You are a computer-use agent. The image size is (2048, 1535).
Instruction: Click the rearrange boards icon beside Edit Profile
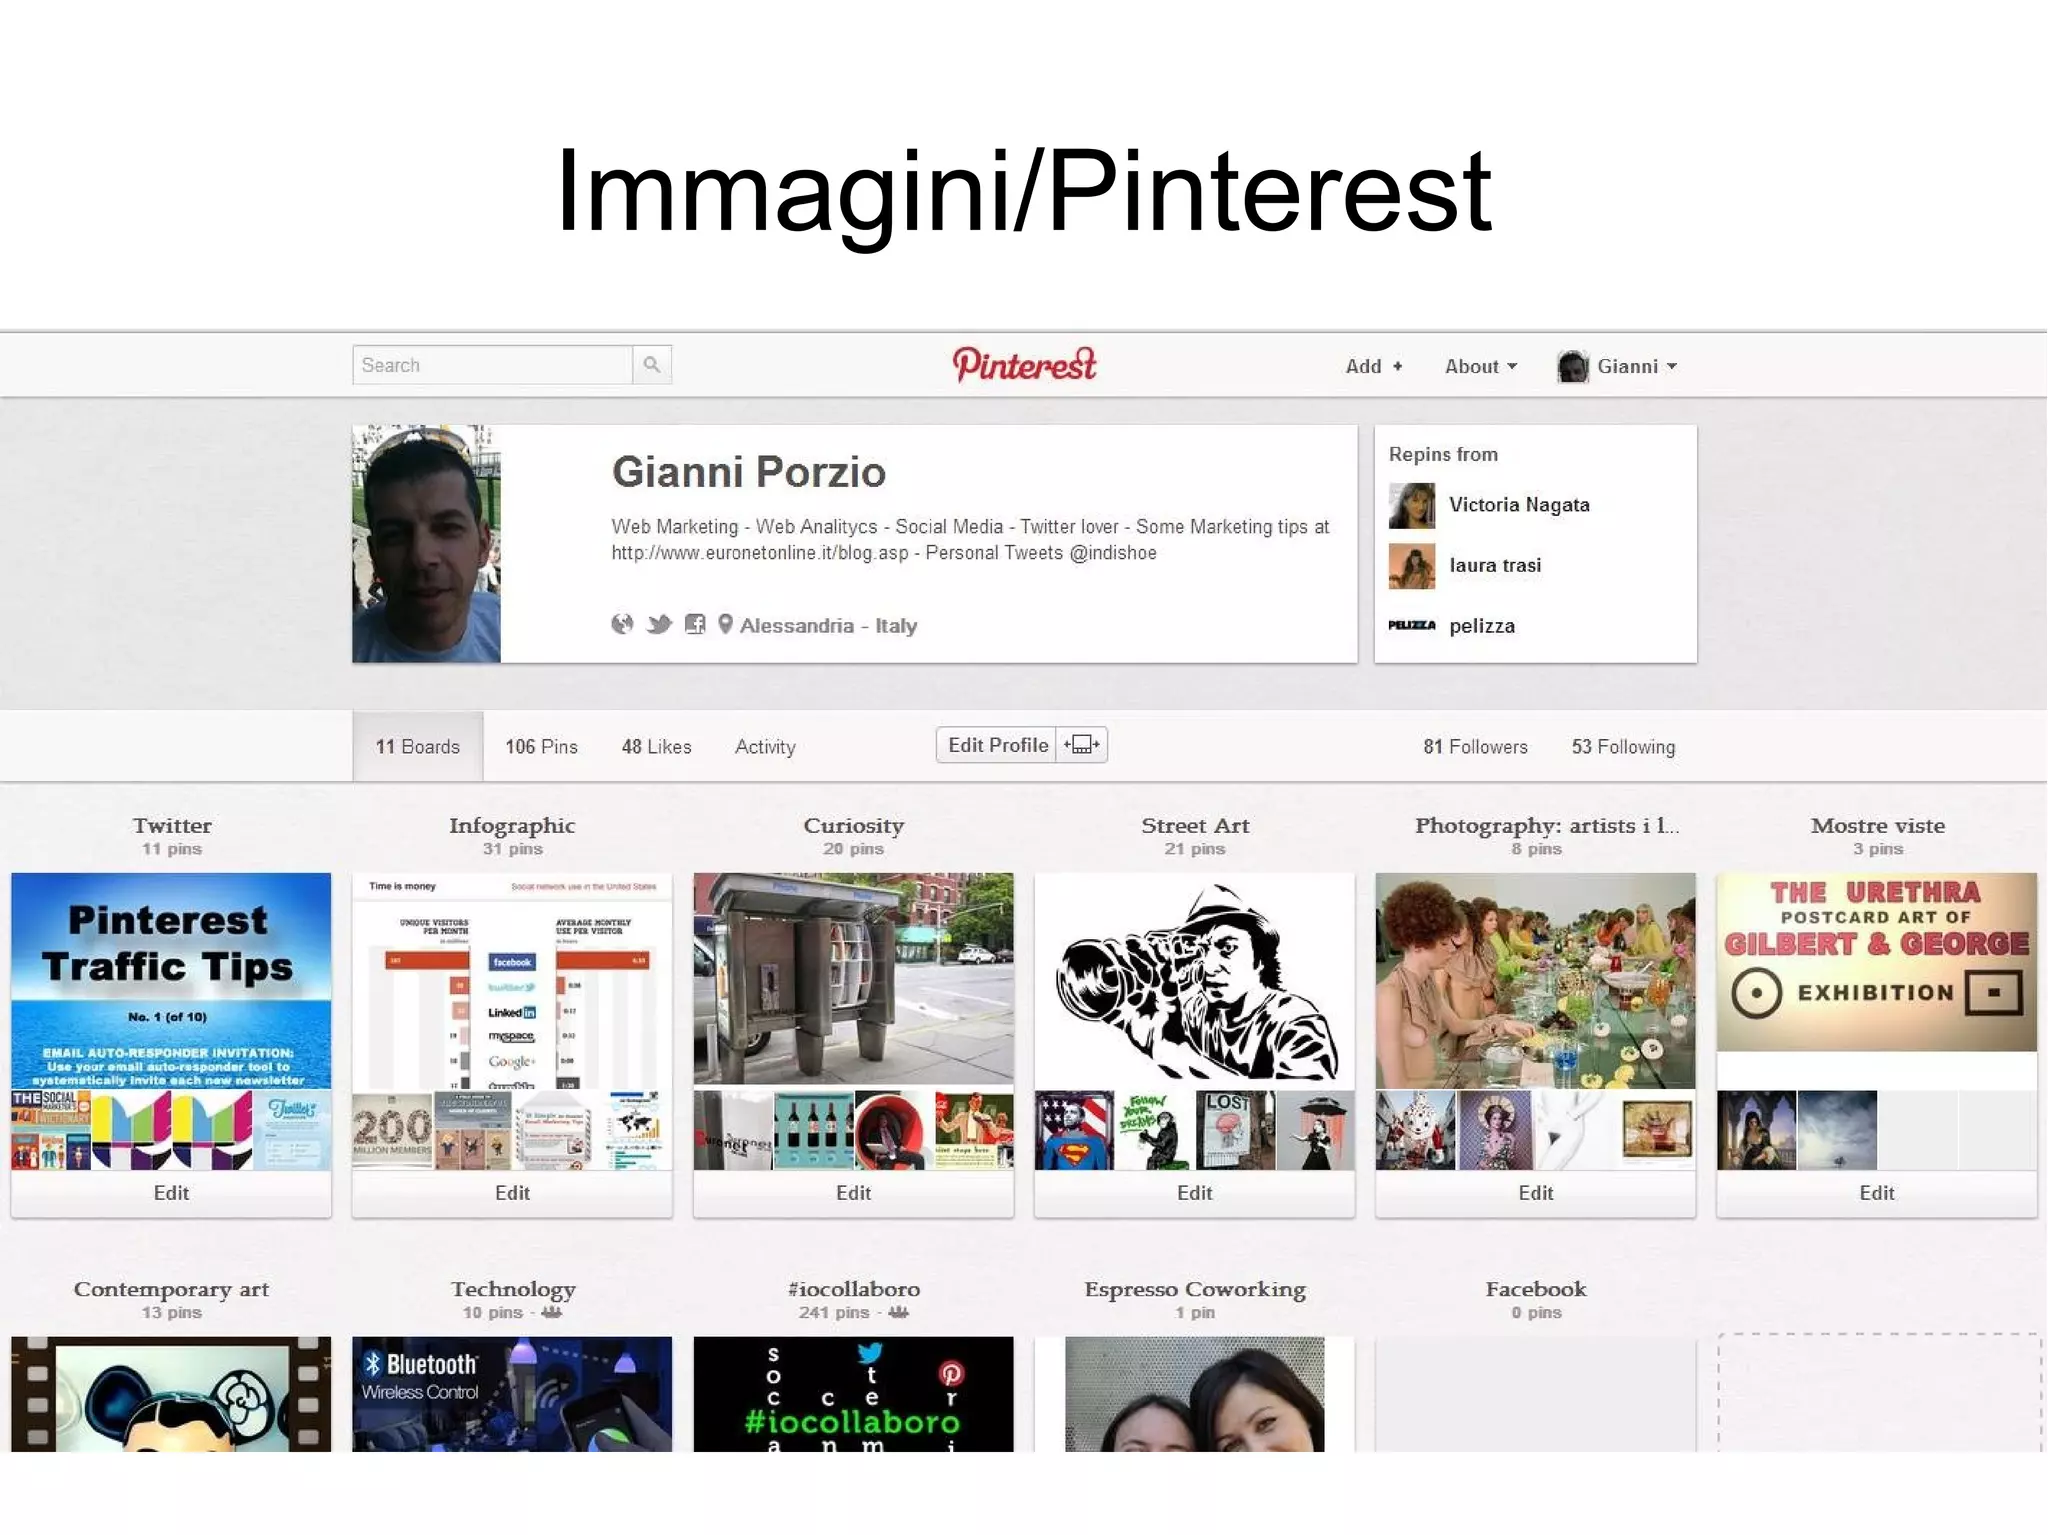point(1082,745)
